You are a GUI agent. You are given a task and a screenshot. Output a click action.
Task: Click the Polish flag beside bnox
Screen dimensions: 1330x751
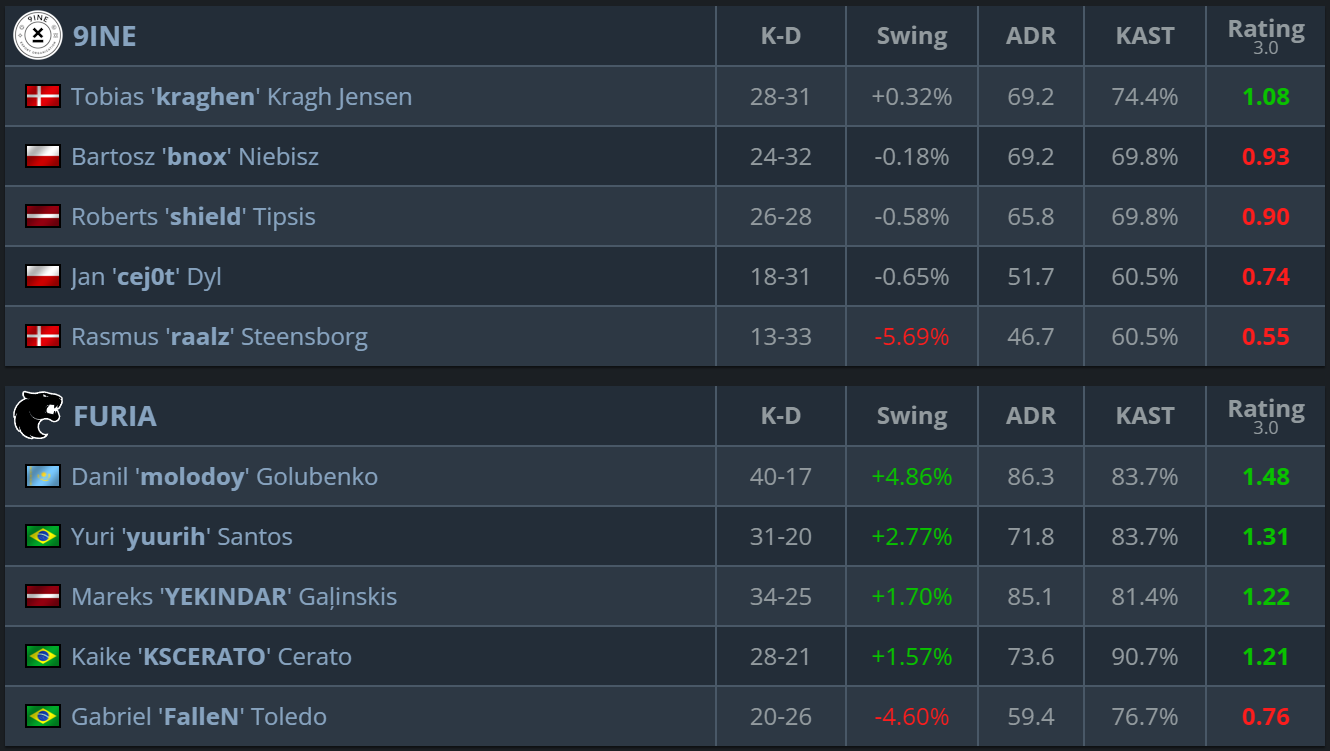coord(43,156)
